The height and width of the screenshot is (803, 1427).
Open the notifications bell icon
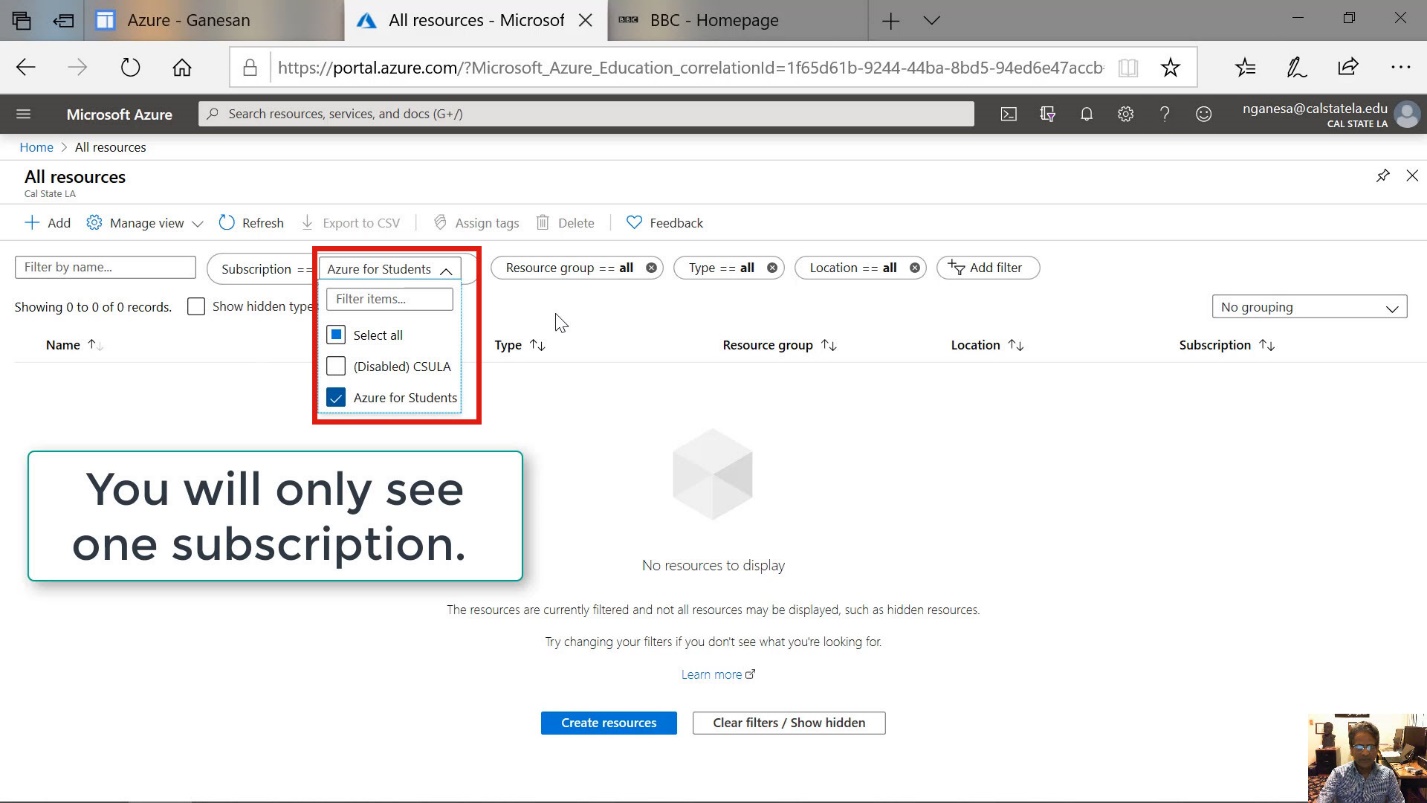(x=1086, y=114)
